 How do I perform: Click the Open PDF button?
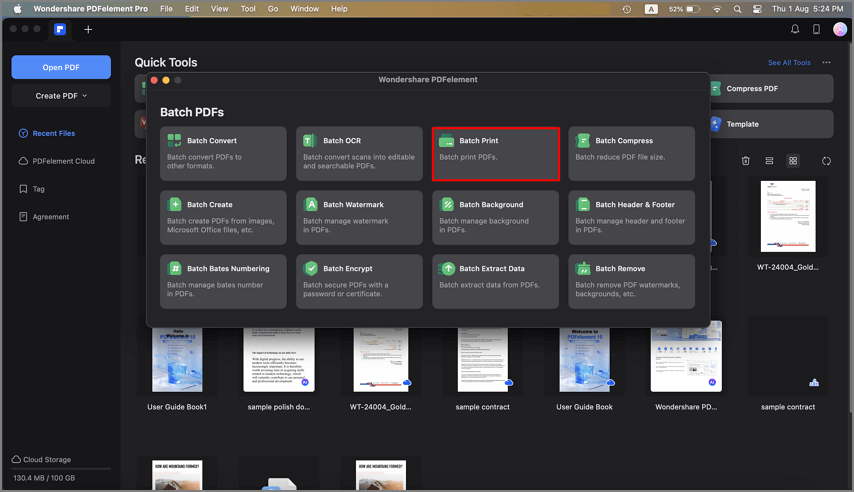coord(61,67)
